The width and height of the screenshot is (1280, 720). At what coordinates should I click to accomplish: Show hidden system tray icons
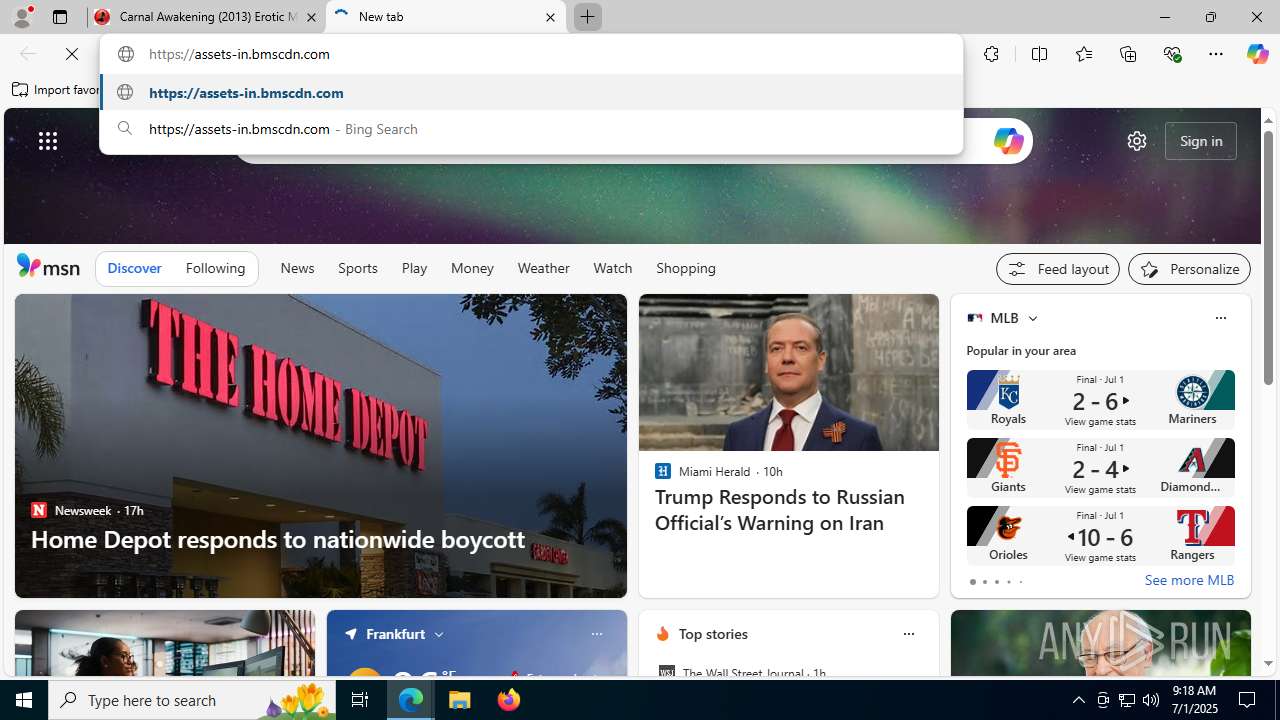point(1078,700)
